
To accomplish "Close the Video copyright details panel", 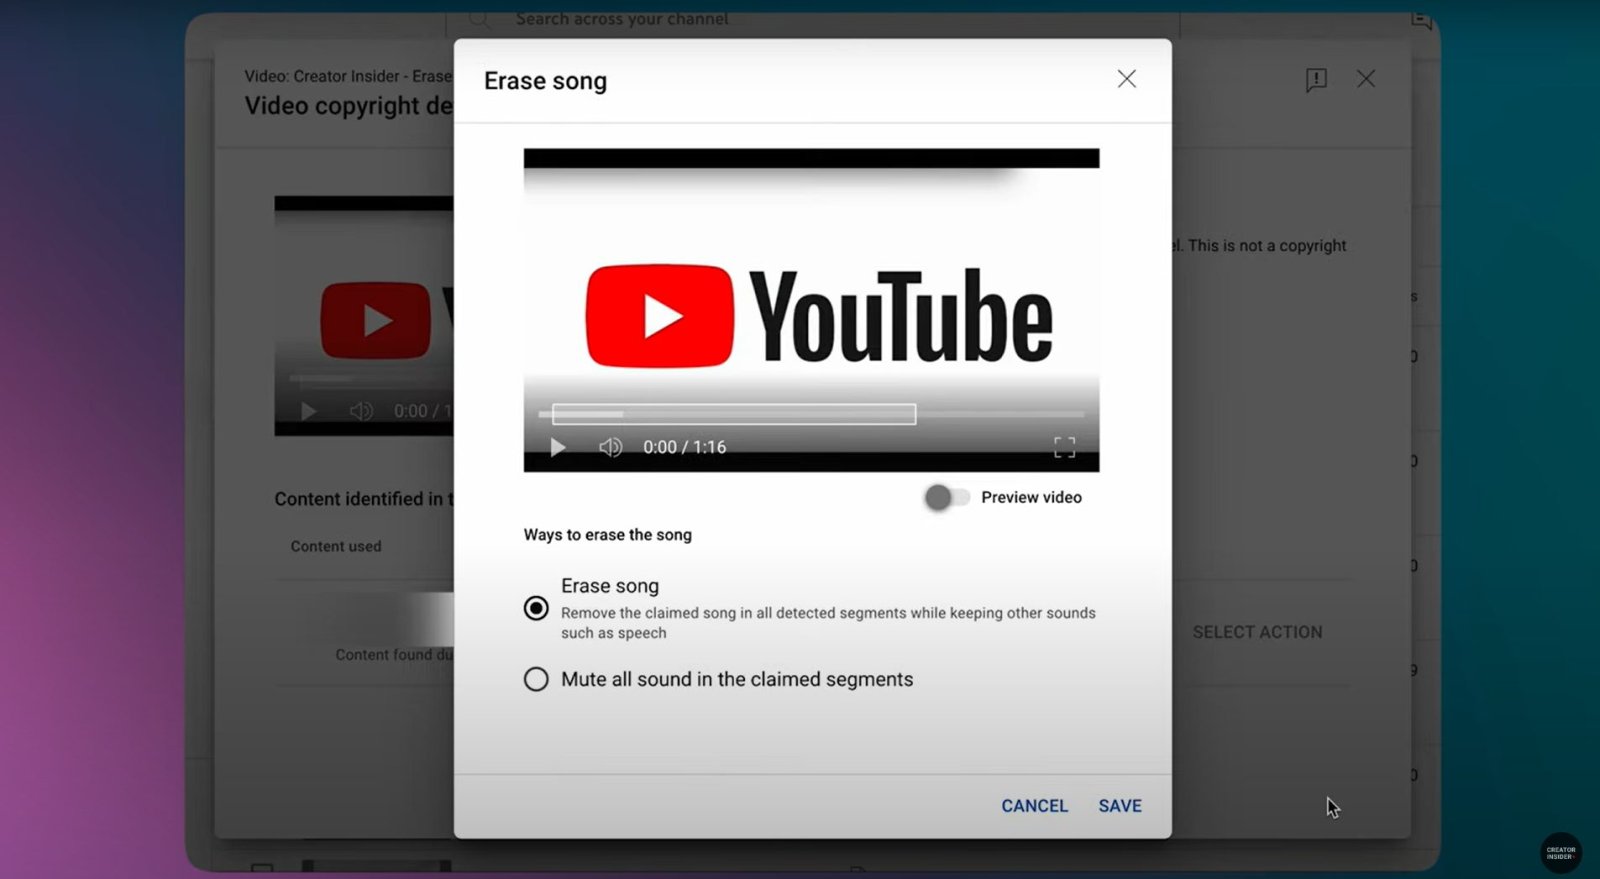I will [x=1366, y=79].
